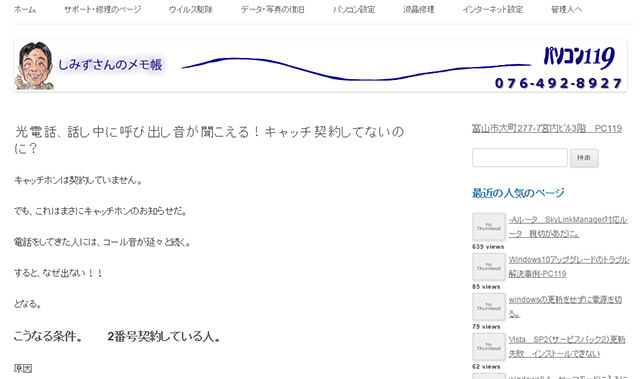Screen dimensions: 640x379
Task: Open Vista SP2 更新失敗 article link
Action: [567, 347]
